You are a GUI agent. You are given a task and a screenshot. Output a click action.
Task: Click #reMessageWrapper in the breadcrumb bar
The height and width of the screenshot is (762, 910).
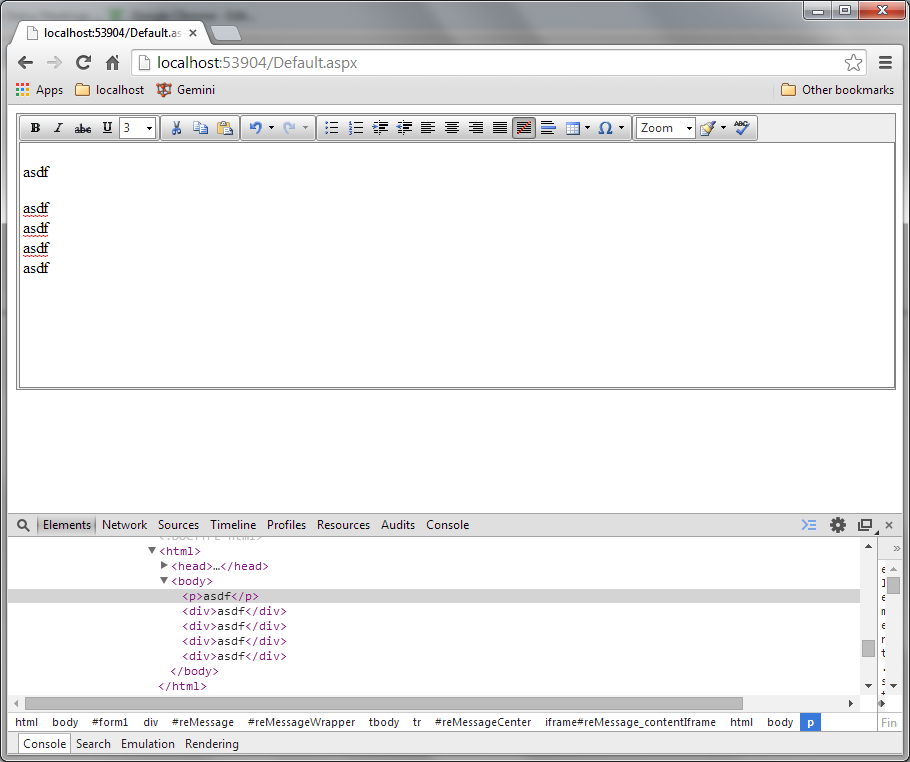point(301,722)
